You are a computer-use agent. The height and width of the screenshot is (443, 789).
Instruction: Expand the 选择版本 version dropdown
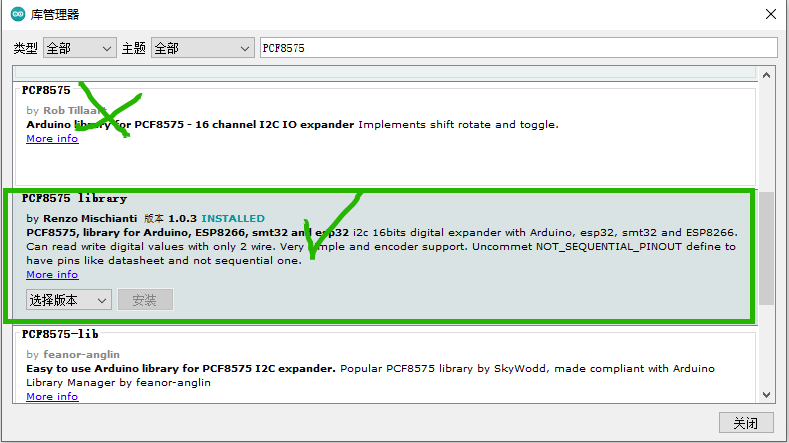click(69, 300)
